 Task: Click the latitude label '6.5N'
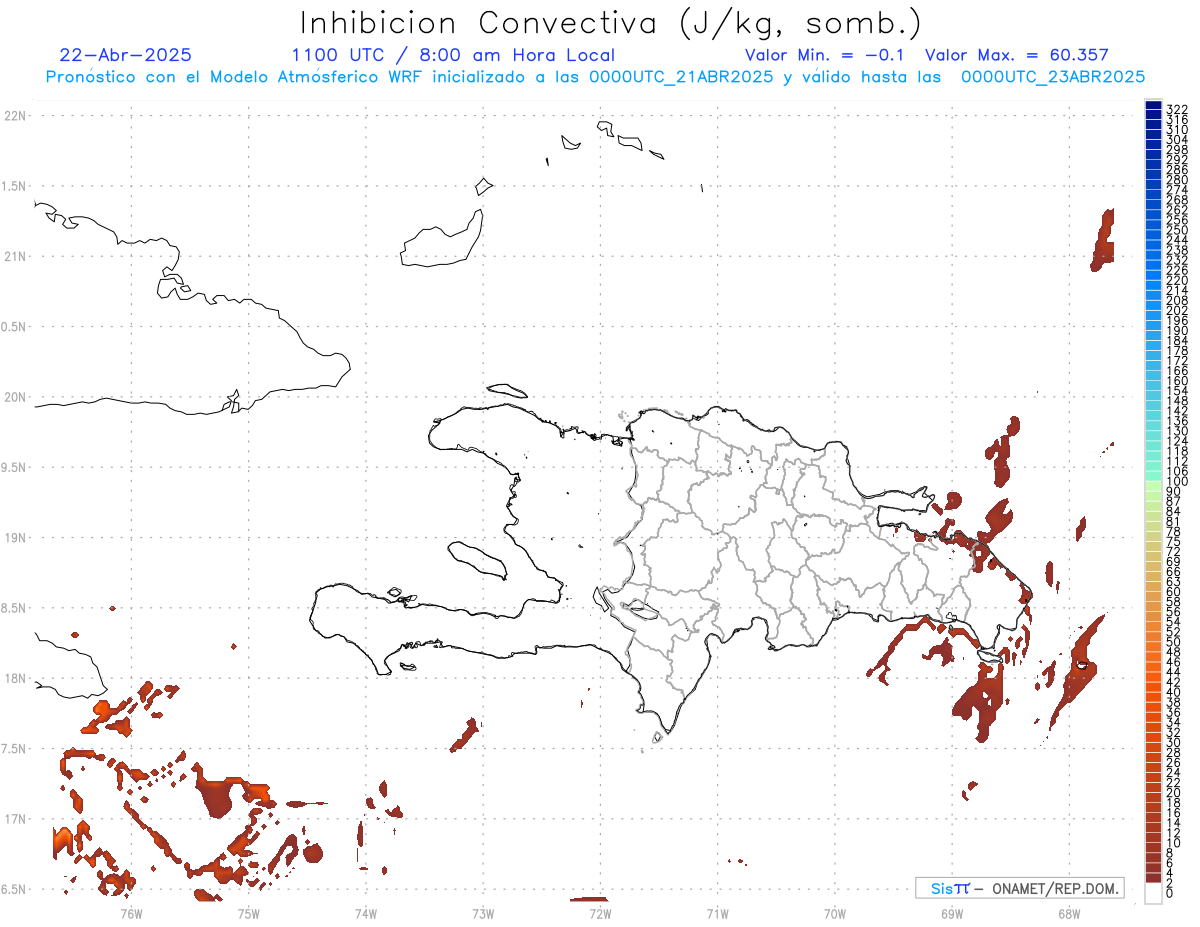click(14, 889)
